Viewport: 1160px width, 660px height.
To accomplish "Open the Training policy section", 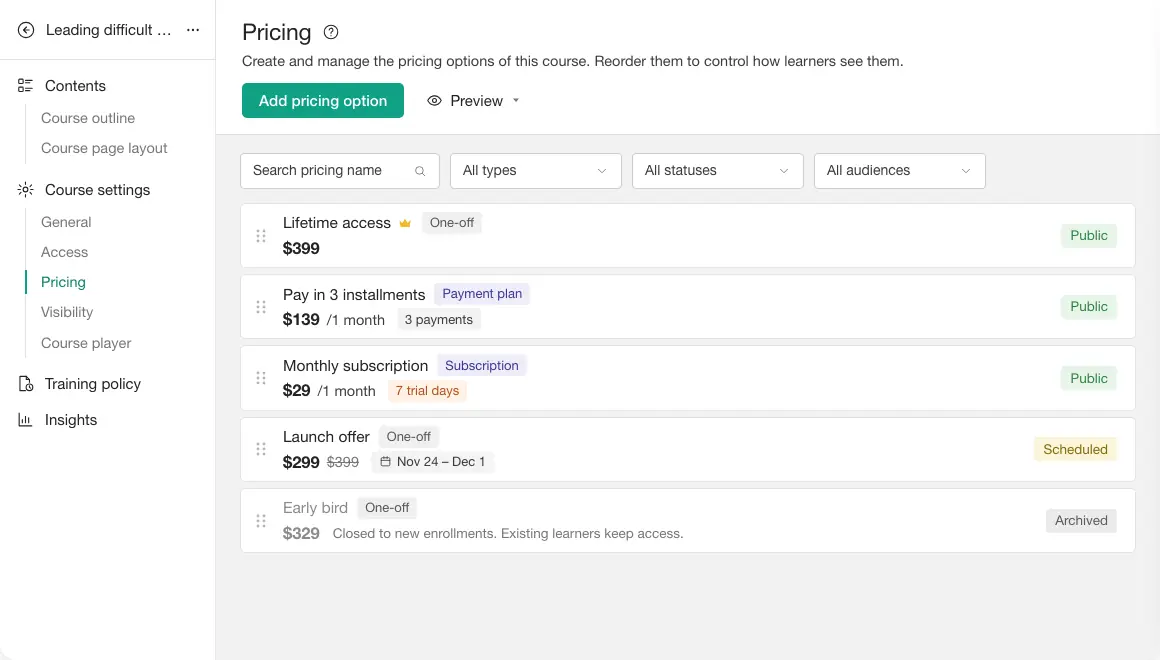I will tap(92, 384).
